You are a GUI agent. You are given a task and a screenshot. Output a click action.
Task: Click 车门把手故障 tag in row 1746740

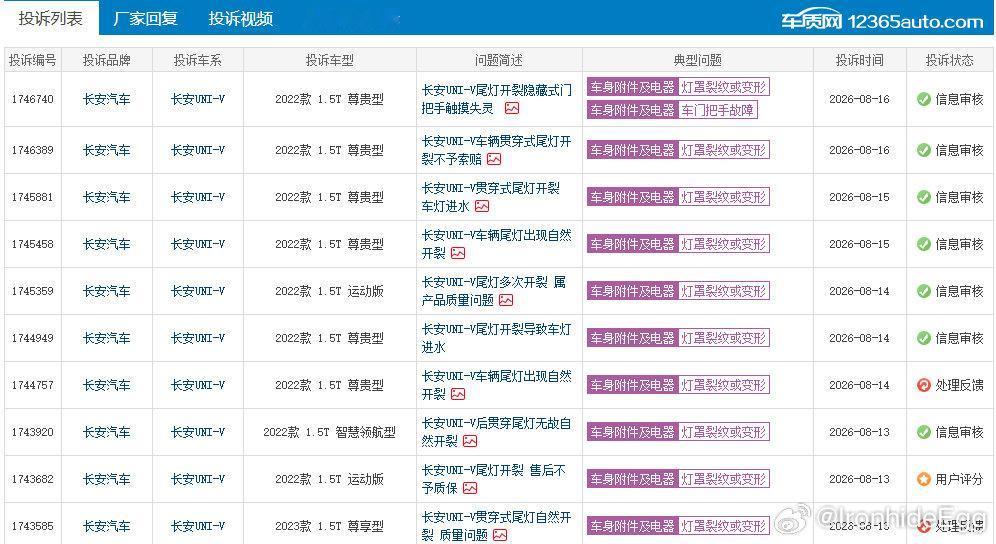coord(718,110)
